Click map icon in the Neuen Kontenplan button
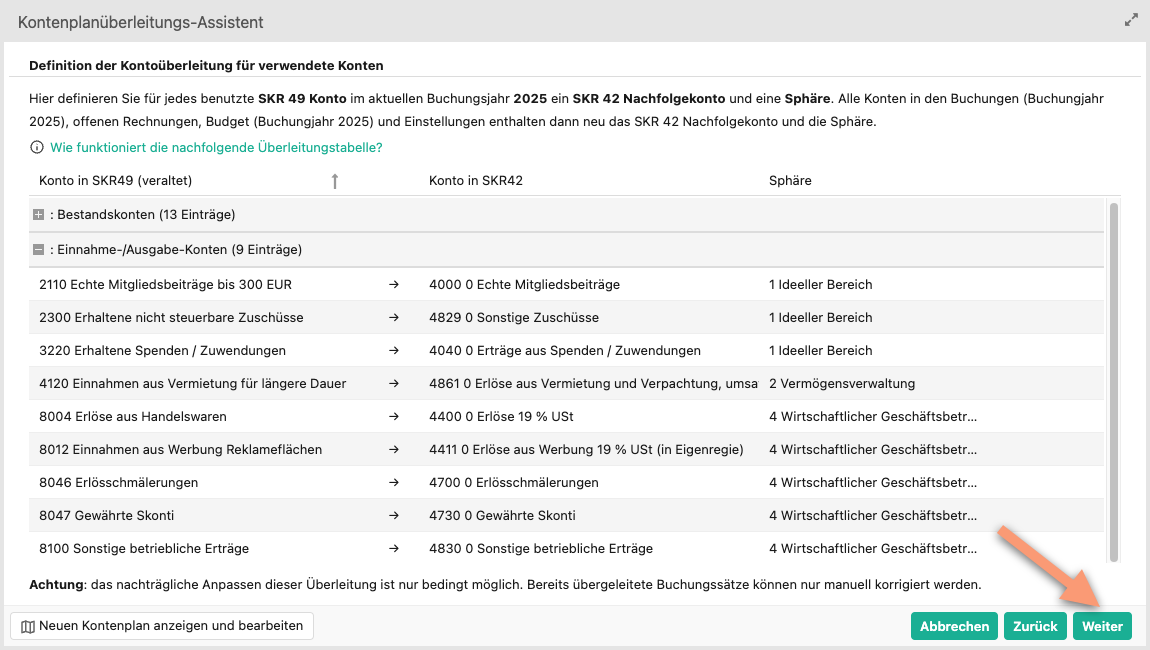 [28, 627]
